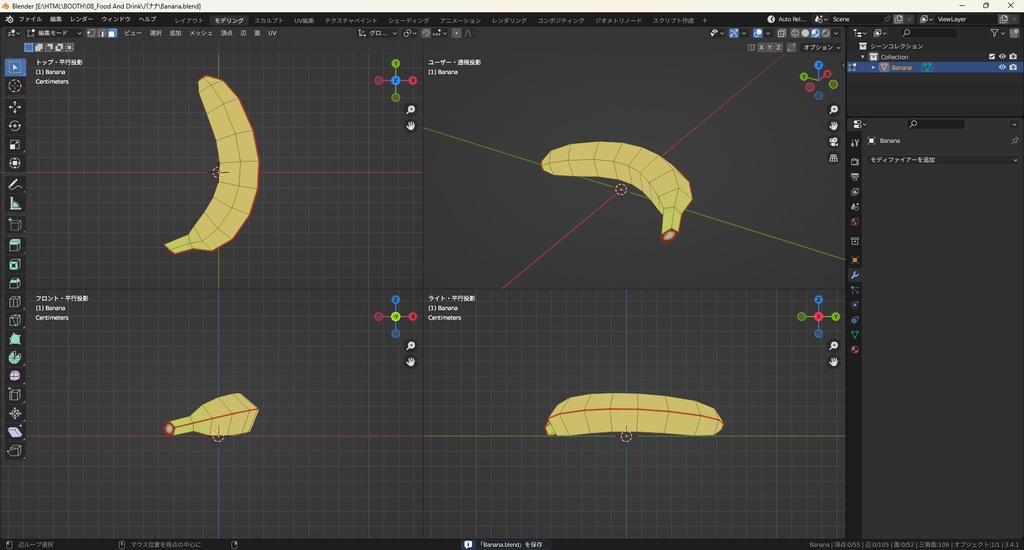The image size is (1024, 550).
Task: Choose the Measure tool
Action: 15,204
